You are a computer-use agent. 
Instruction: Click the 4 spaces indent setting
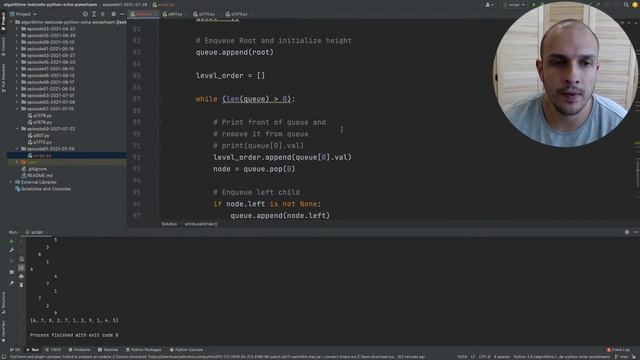pos(502,357)
